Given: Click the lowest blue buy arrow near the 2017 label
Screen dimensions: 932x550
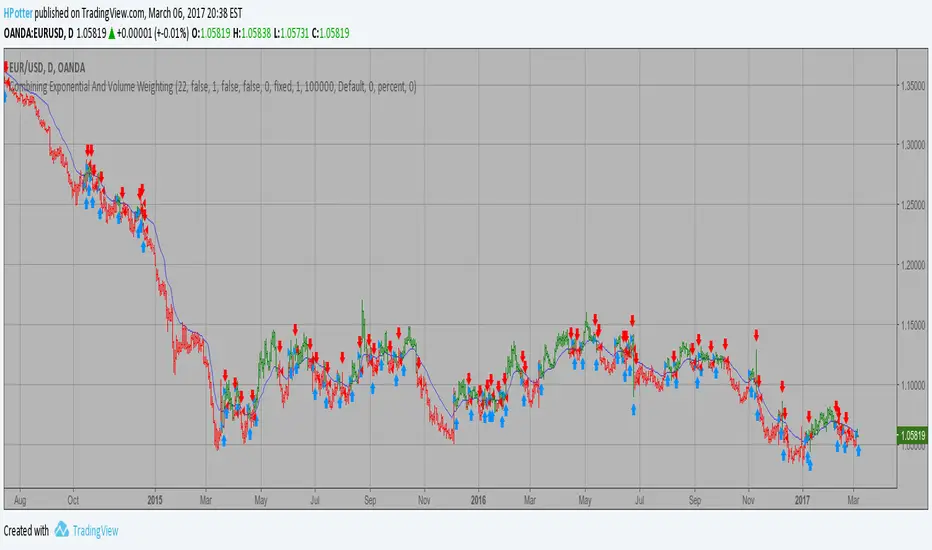Looking at the screenshot, I should (809, 463).
